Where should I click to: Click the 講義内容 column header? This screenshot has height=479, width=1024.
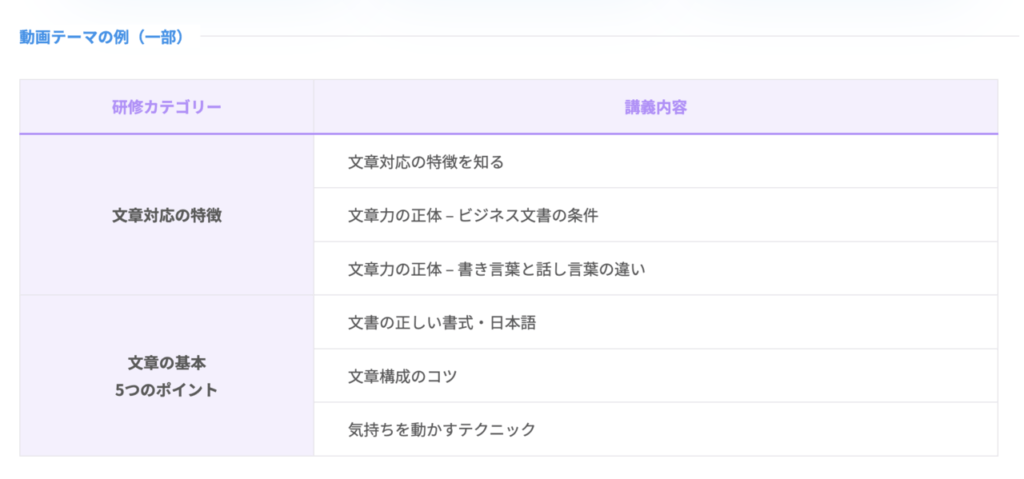[x=655, y=107]
